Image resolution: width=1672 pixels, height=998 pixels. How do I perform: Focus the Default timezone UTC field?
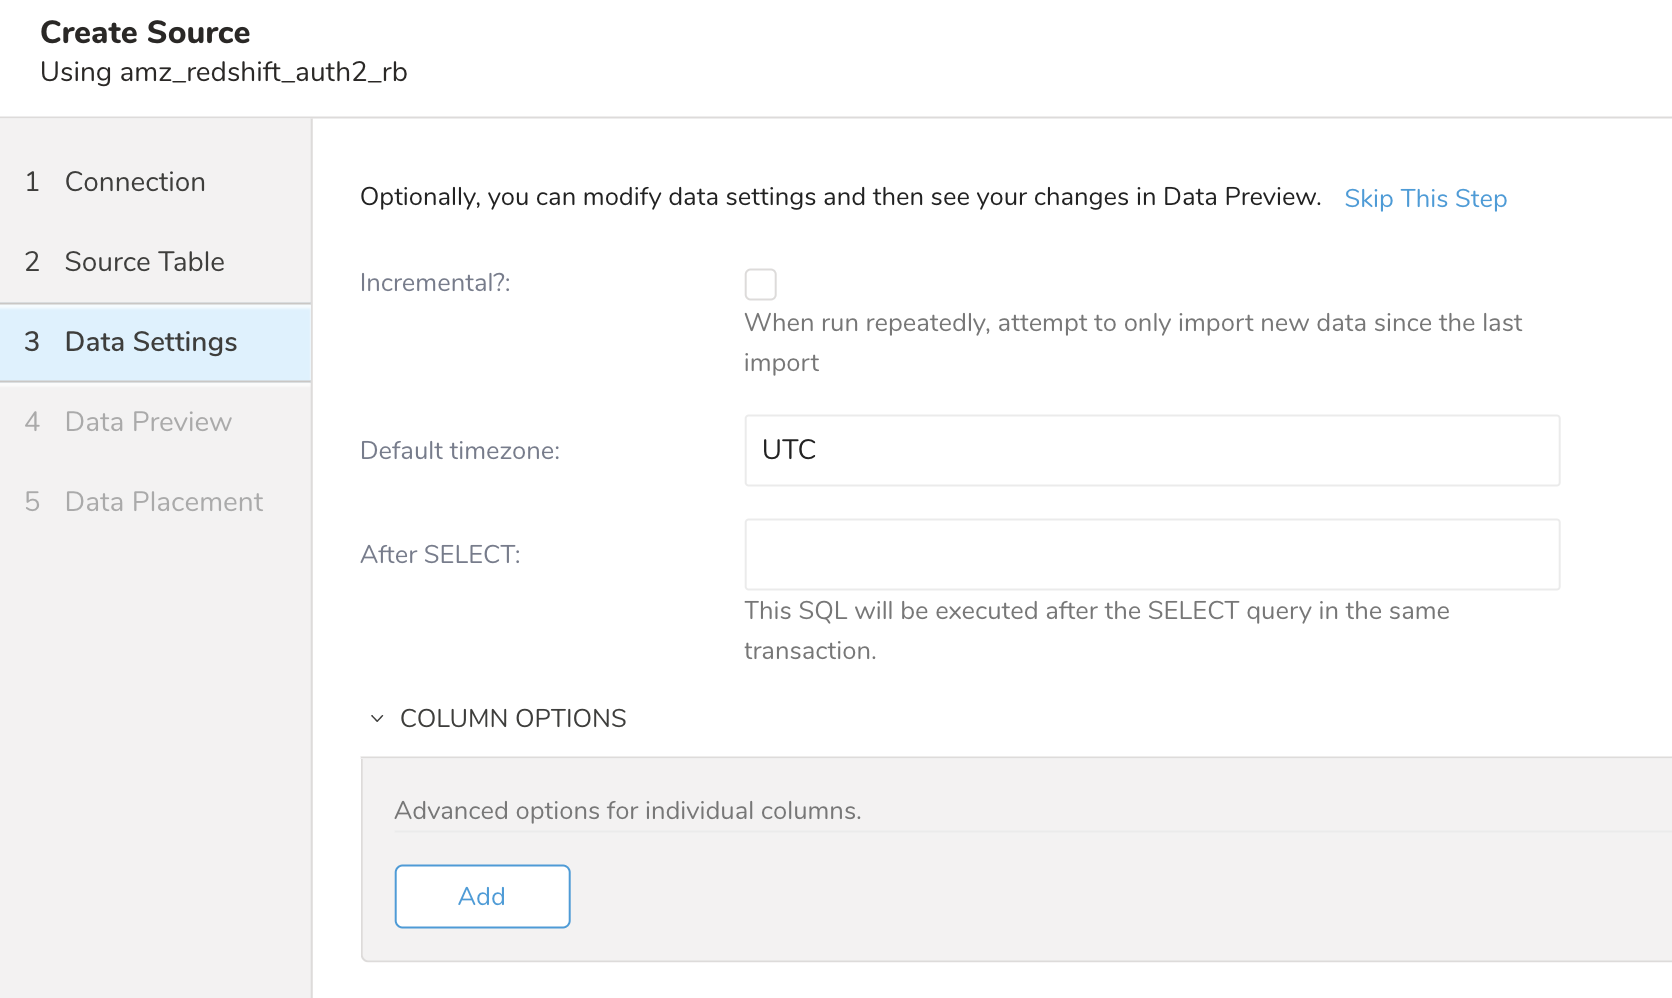[x=1151, y=450]
